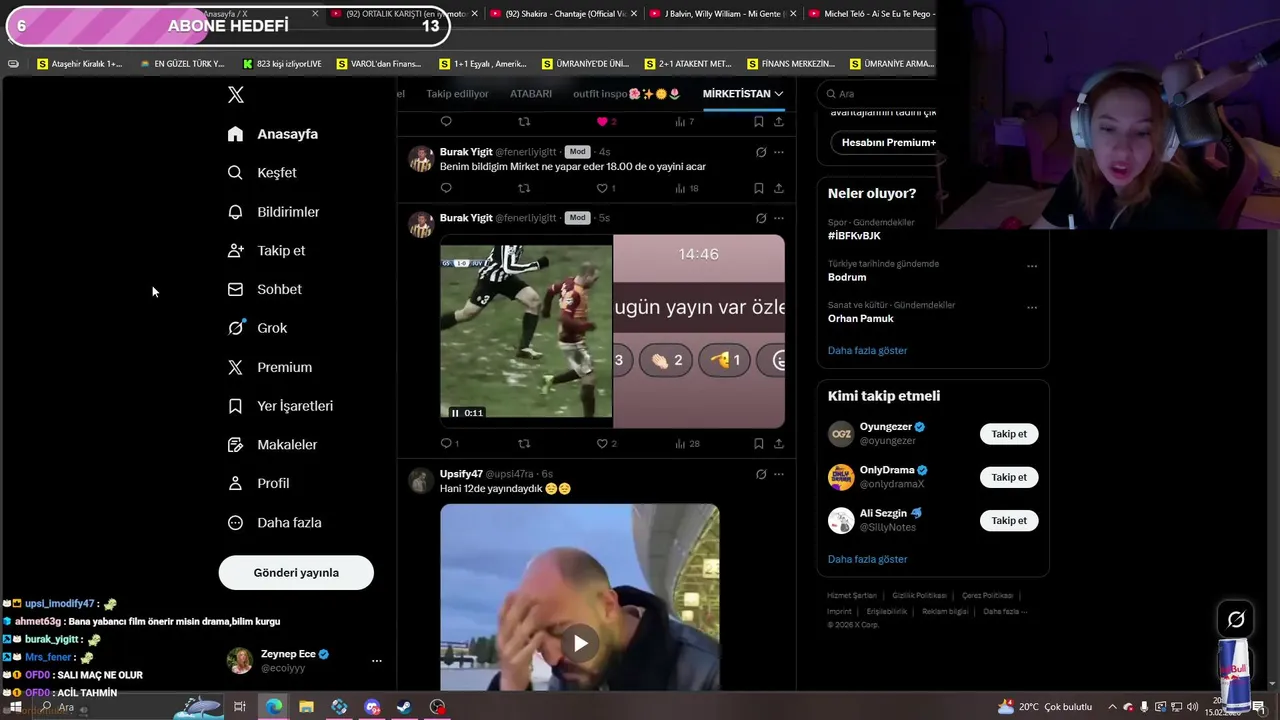Open more menu on Upsify47 tweet
Image resolution: width=1280 pixels, height=720 pixels.
pos(779,474)
